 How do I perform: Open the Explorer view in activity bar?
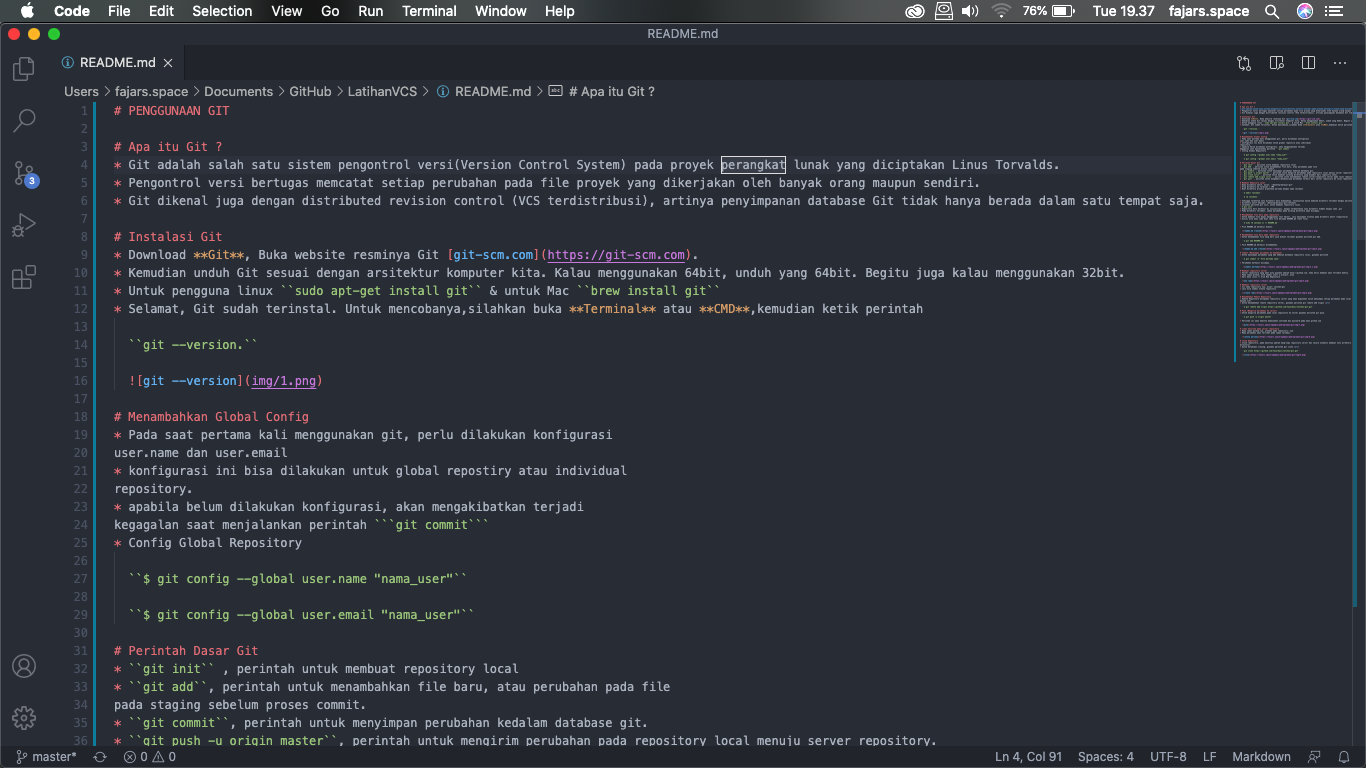pyautogui.click(x=24, y=69)
